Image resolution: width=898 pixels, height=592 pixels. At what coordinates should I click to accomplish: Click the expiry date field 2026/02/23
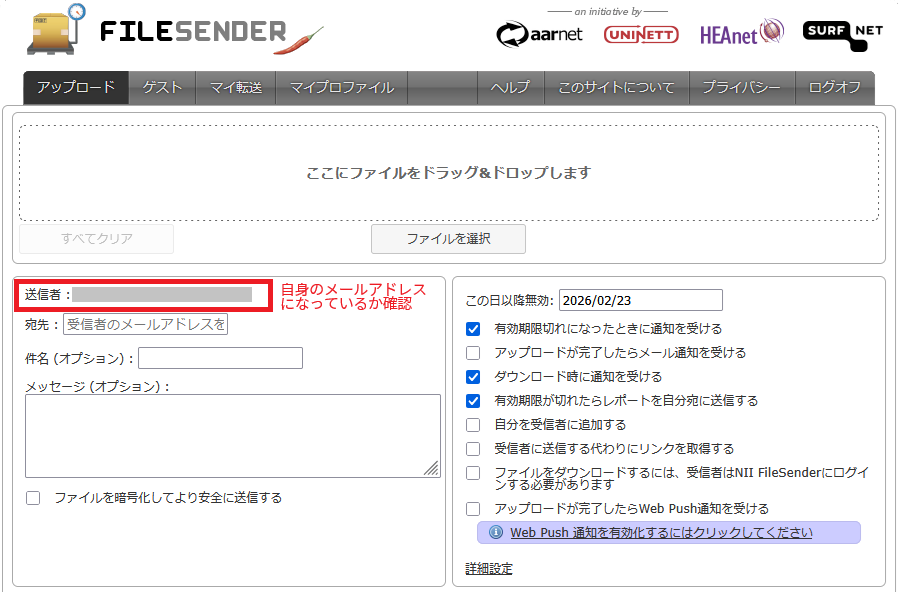639,300
